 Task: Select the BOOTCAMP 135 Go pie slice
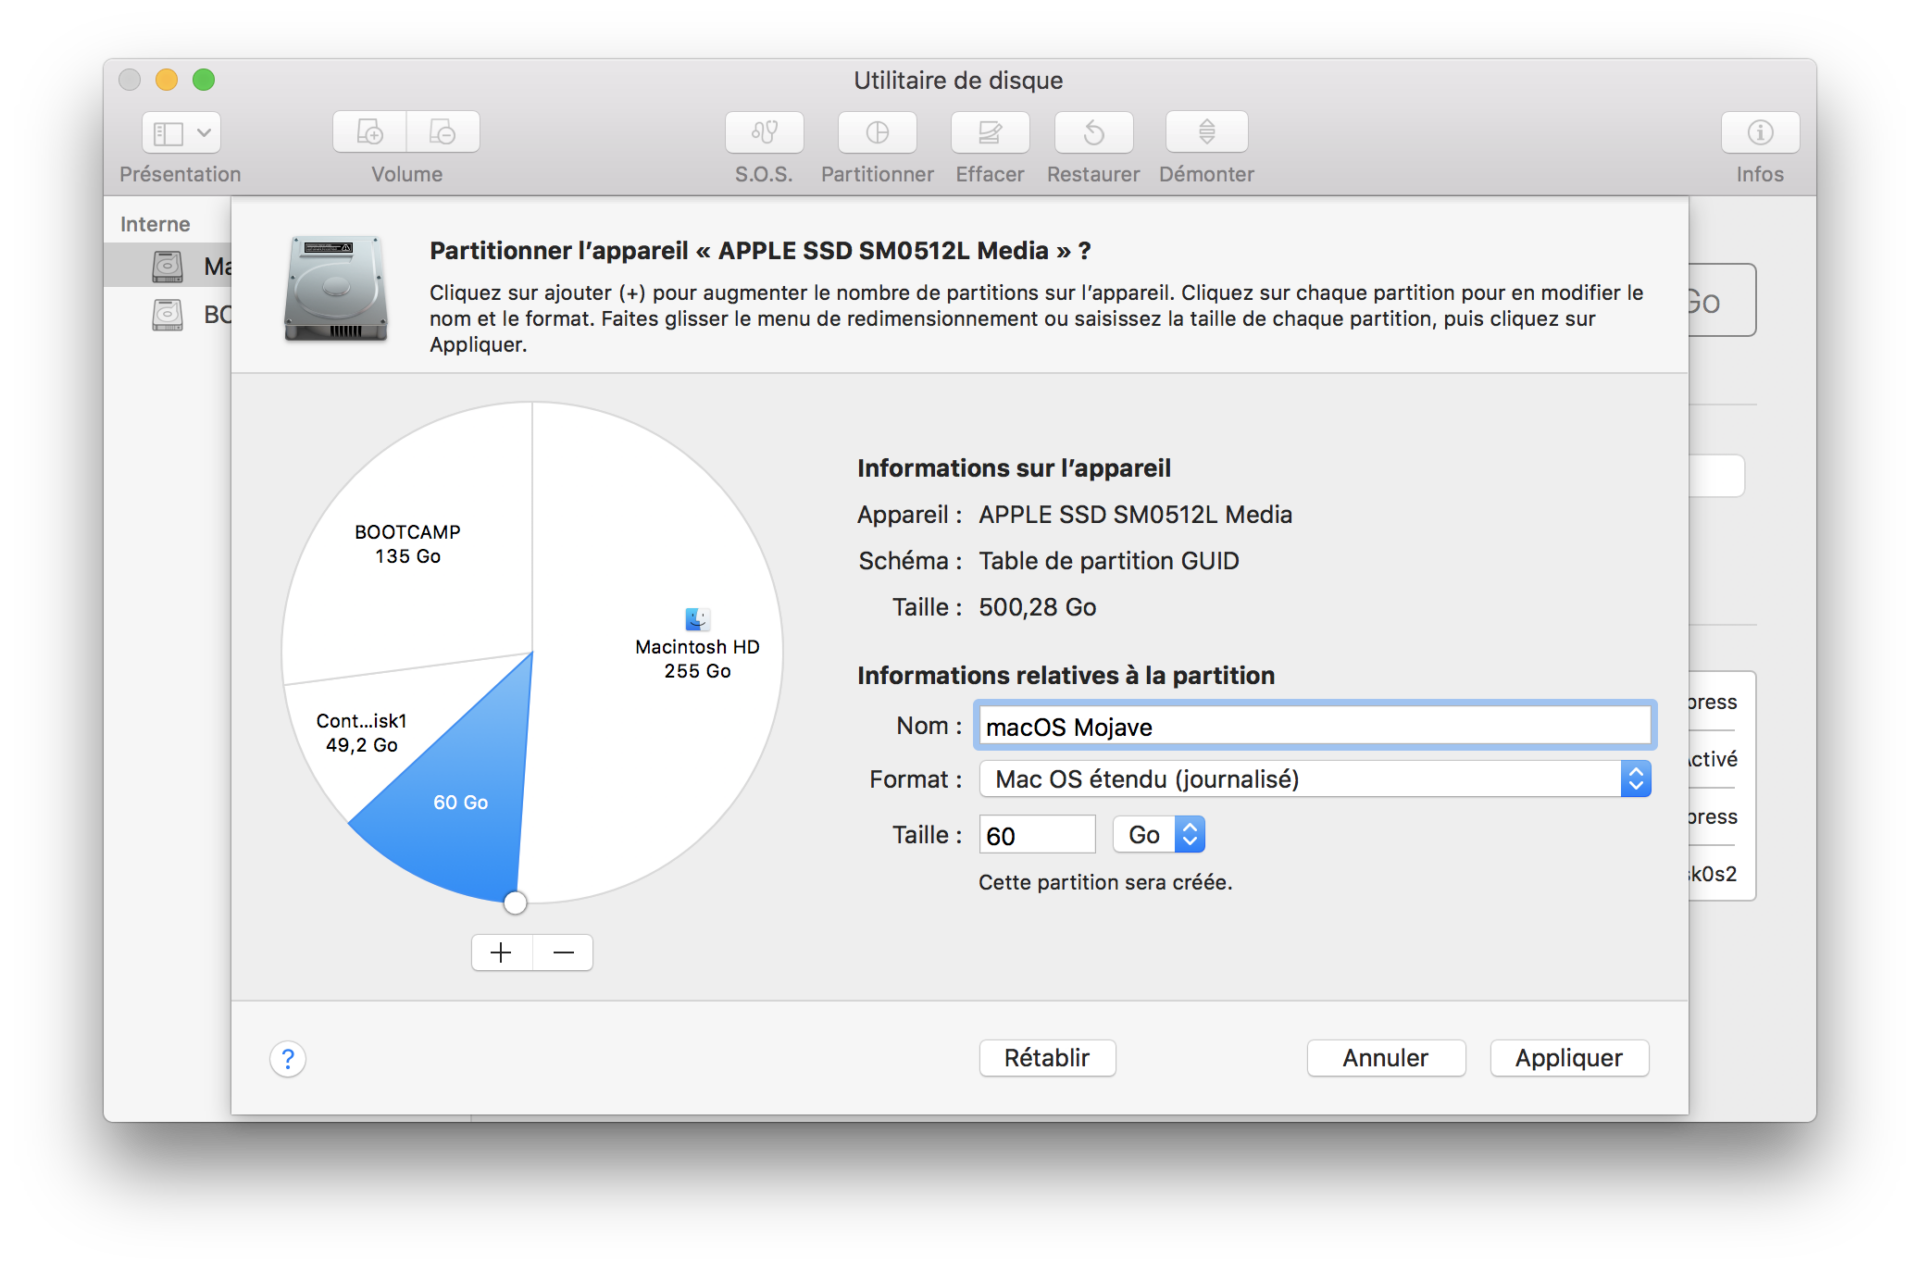408,544
